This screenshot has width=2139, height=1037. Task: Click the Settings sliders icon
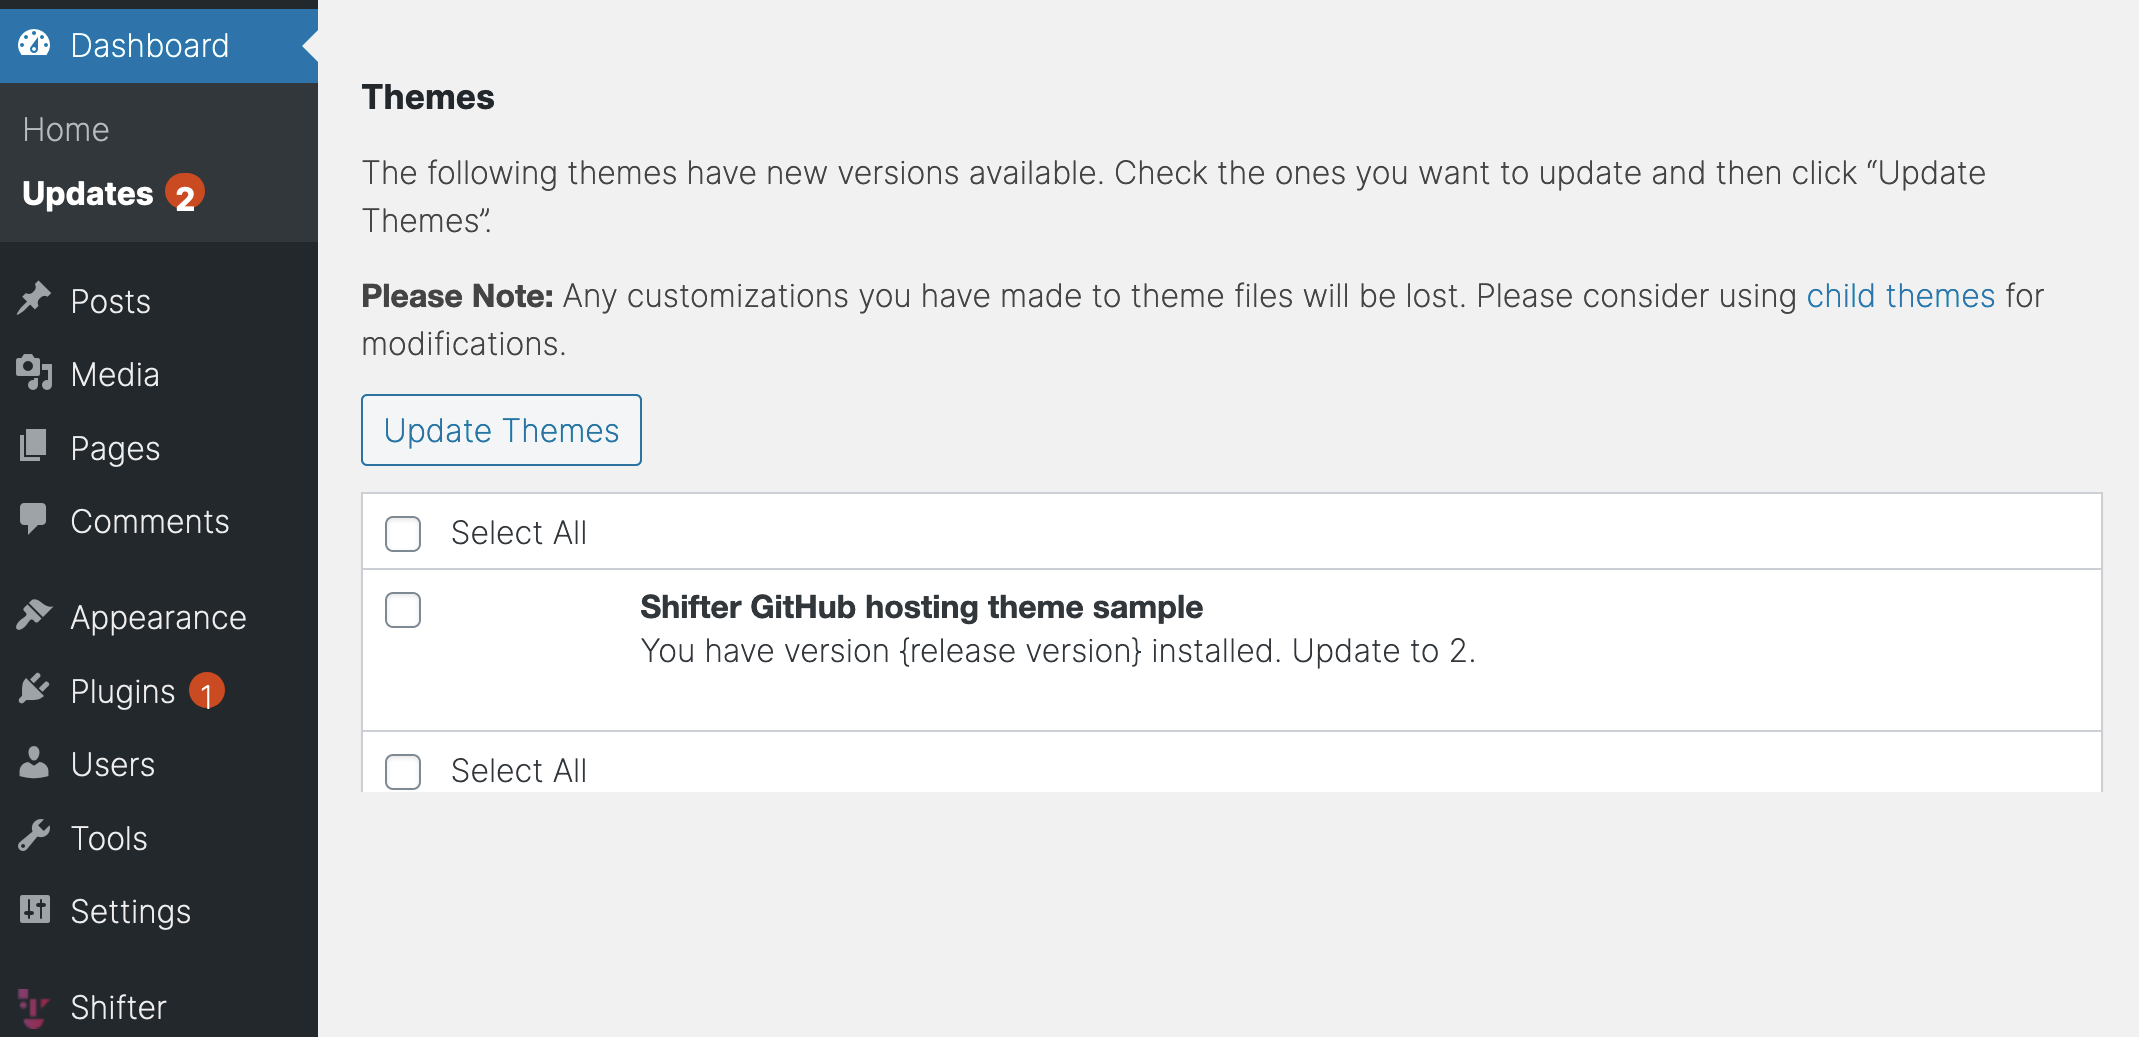click(x=34, y=909)
